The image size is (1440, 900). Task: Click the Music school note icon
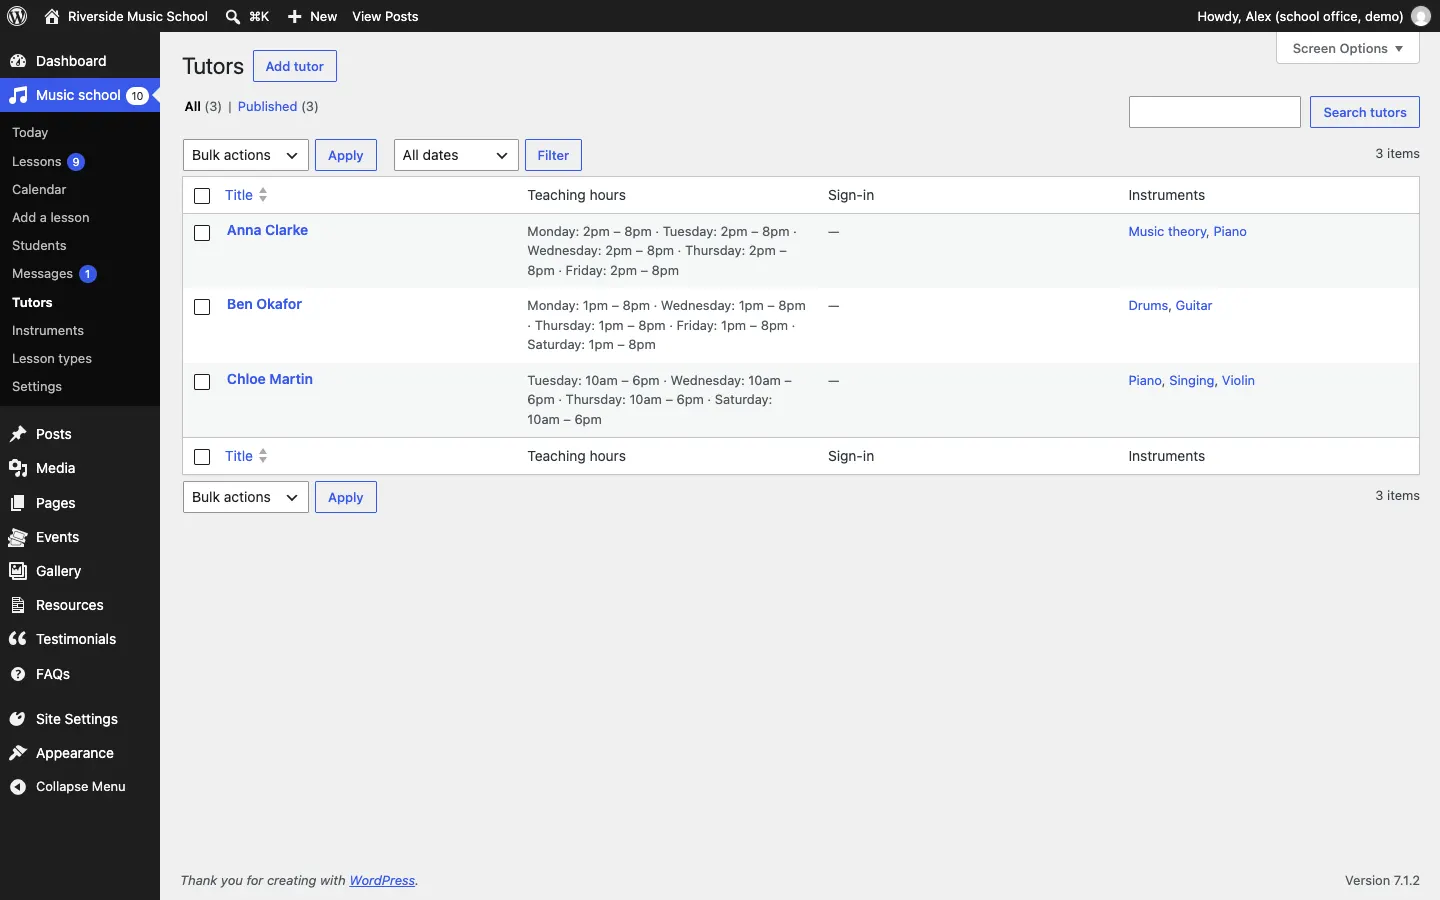coord(18,95)
